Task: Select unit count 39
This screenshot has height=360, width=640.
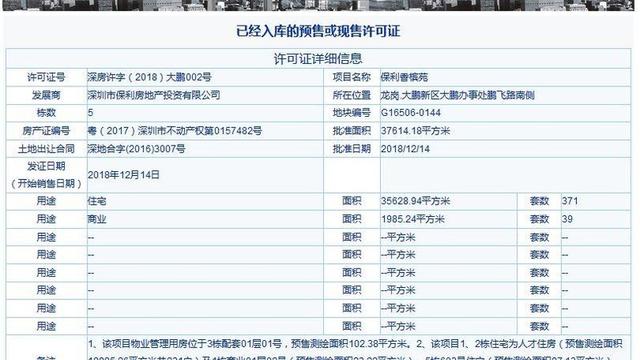Action: pyautogui.click(x=567, y=219)
